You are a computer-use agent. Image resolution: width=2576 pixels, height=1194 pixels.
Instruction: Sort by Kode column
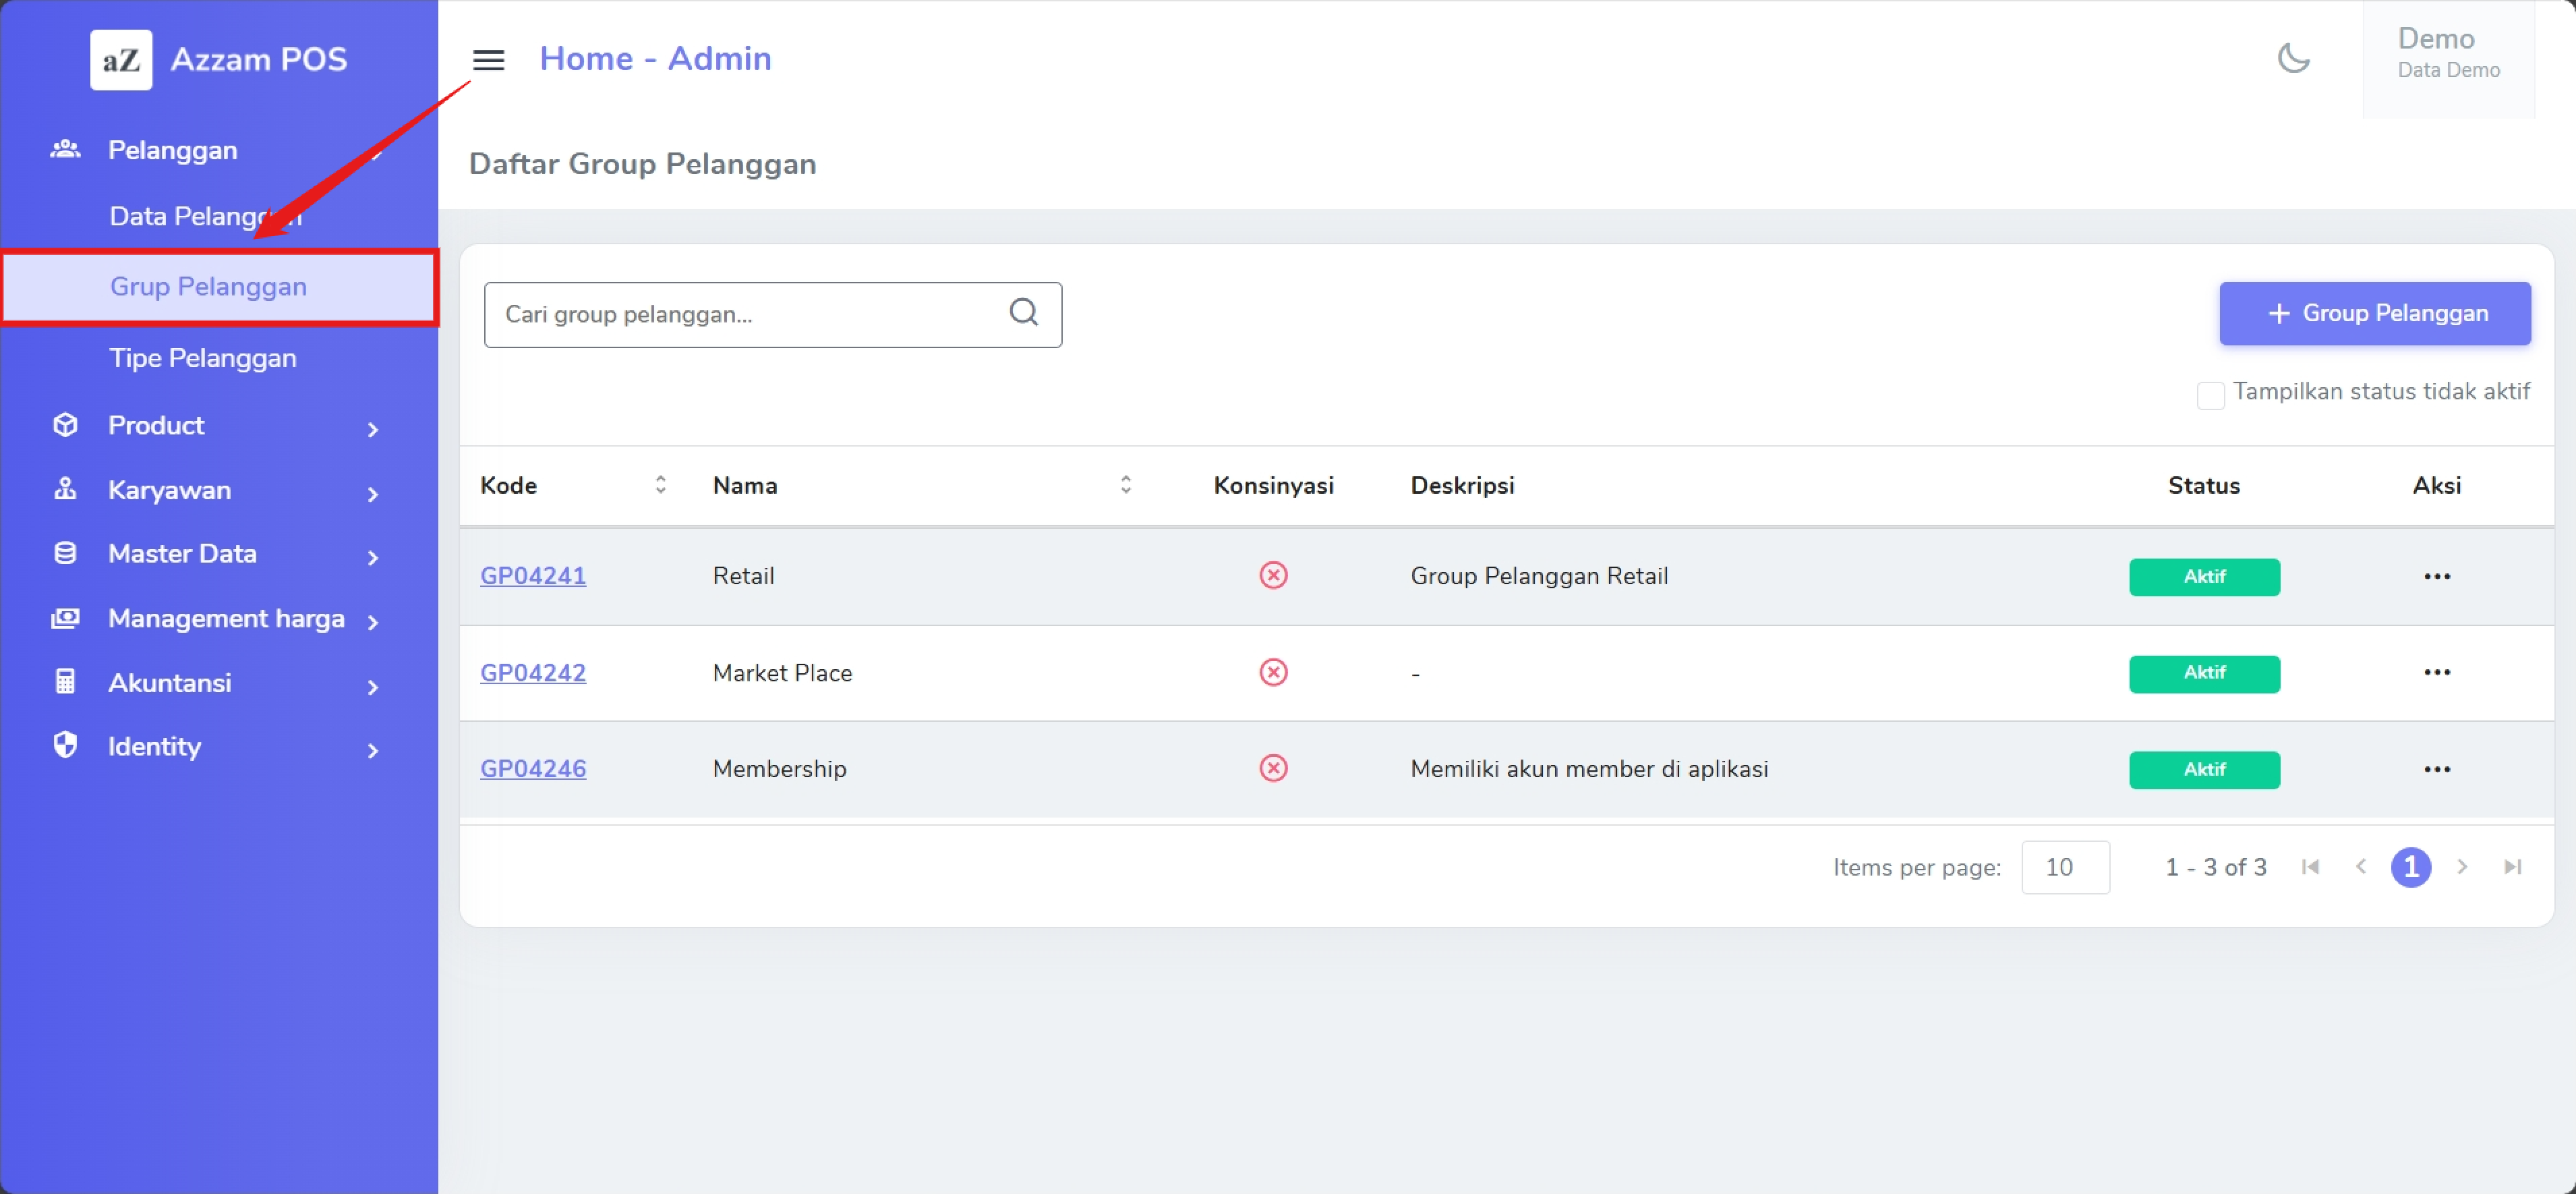click(660, 485)
